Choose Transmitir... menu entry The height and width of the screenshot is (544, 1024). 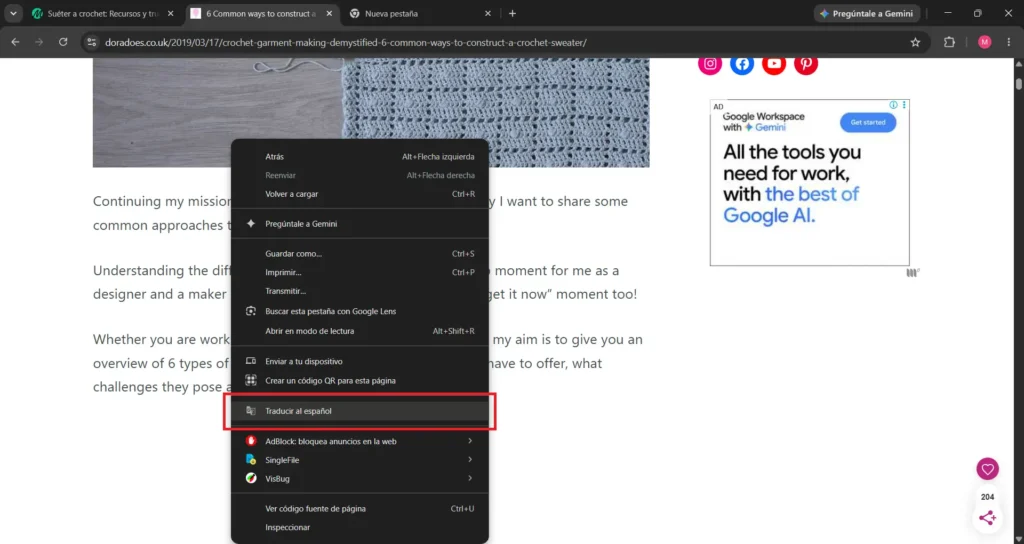pyautogui.click(x=360, y=291)
